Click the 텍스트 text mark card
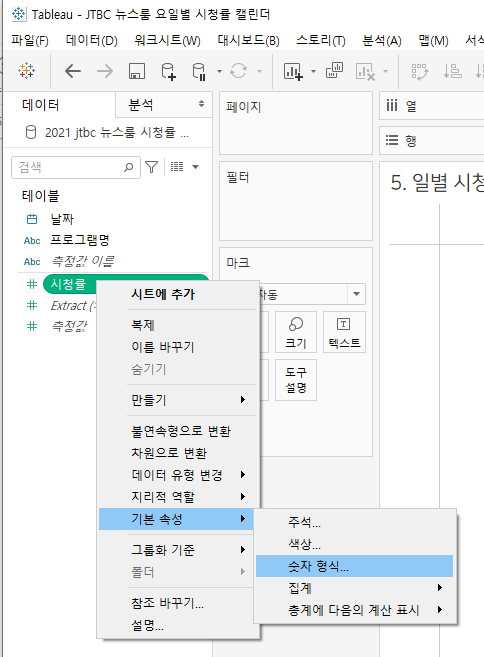 coord(344,332)
